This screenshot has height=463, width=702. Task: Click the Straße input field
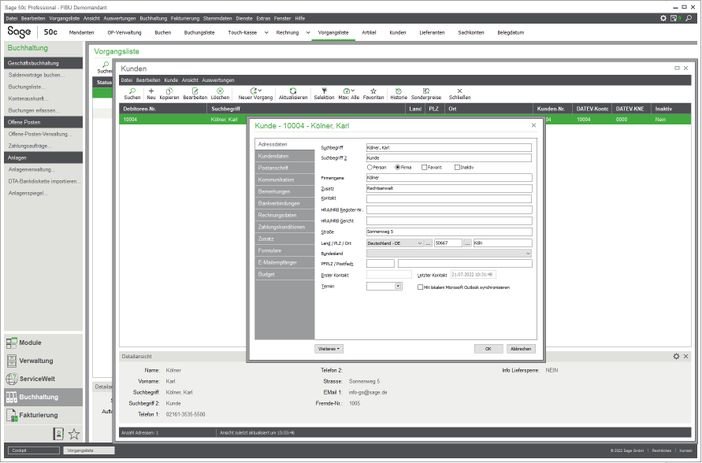(449, 232)
